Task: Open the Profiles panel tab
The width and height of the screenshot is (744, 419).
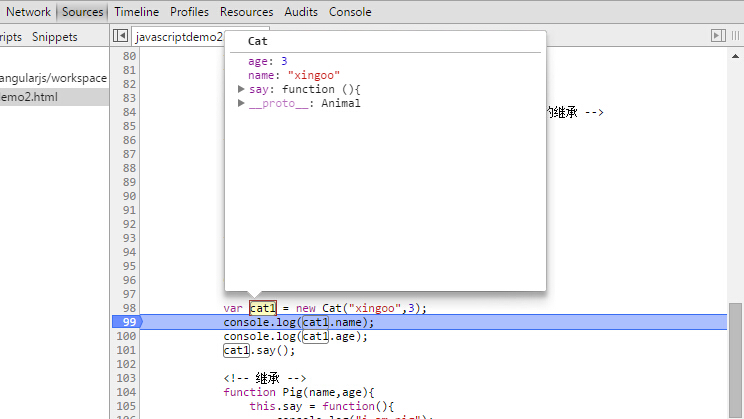Action: pos(189,12)
